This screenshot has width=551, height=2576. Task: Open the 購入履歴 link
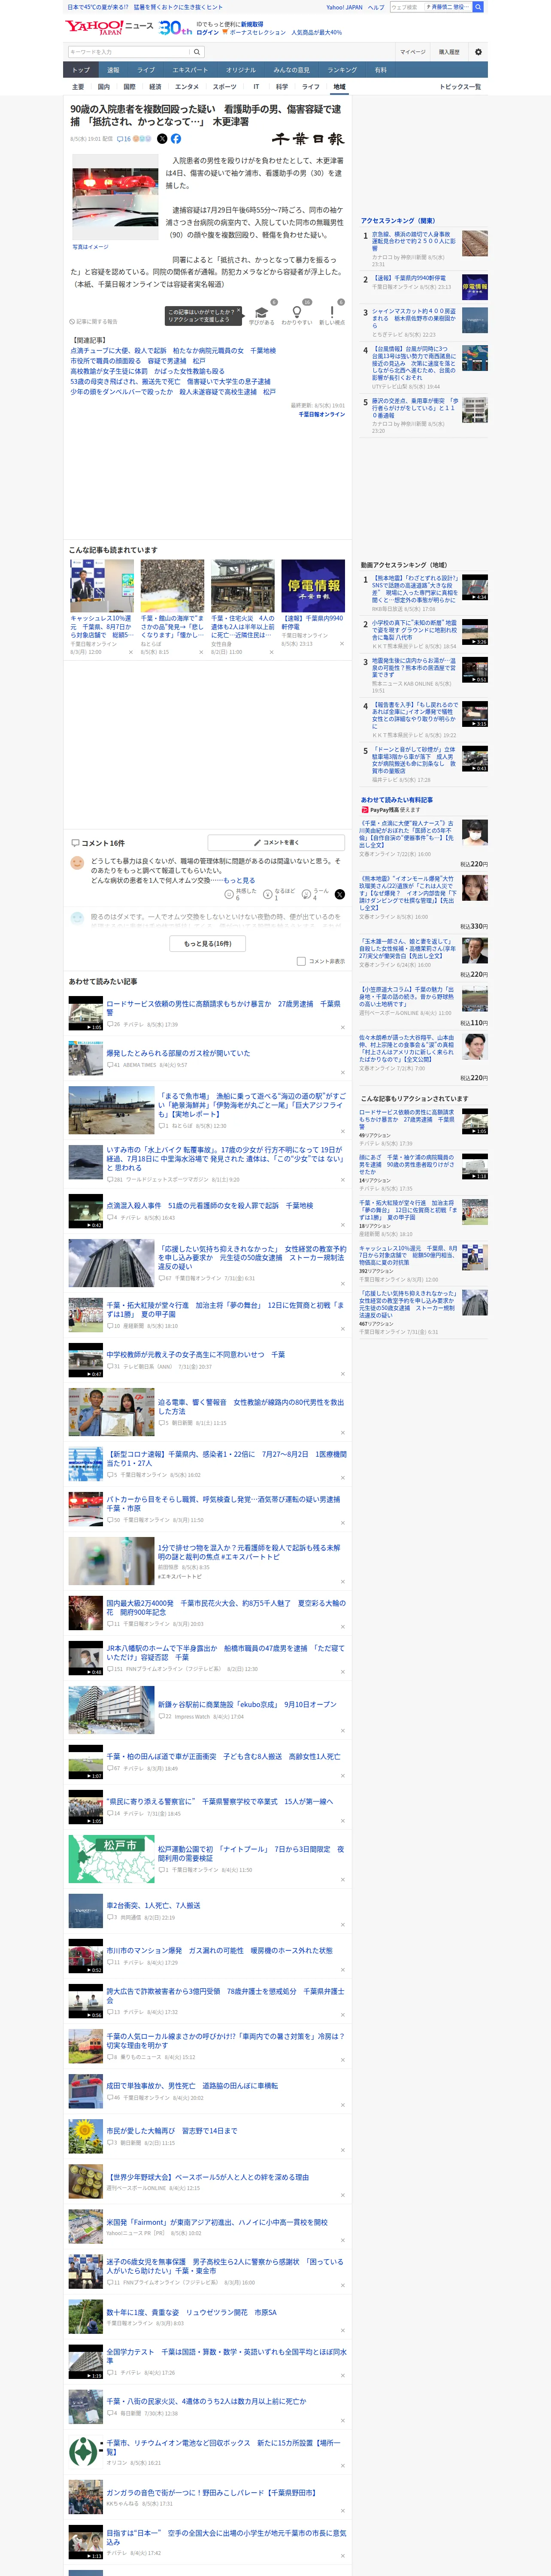pyautogui.click(x=449, y=52)
